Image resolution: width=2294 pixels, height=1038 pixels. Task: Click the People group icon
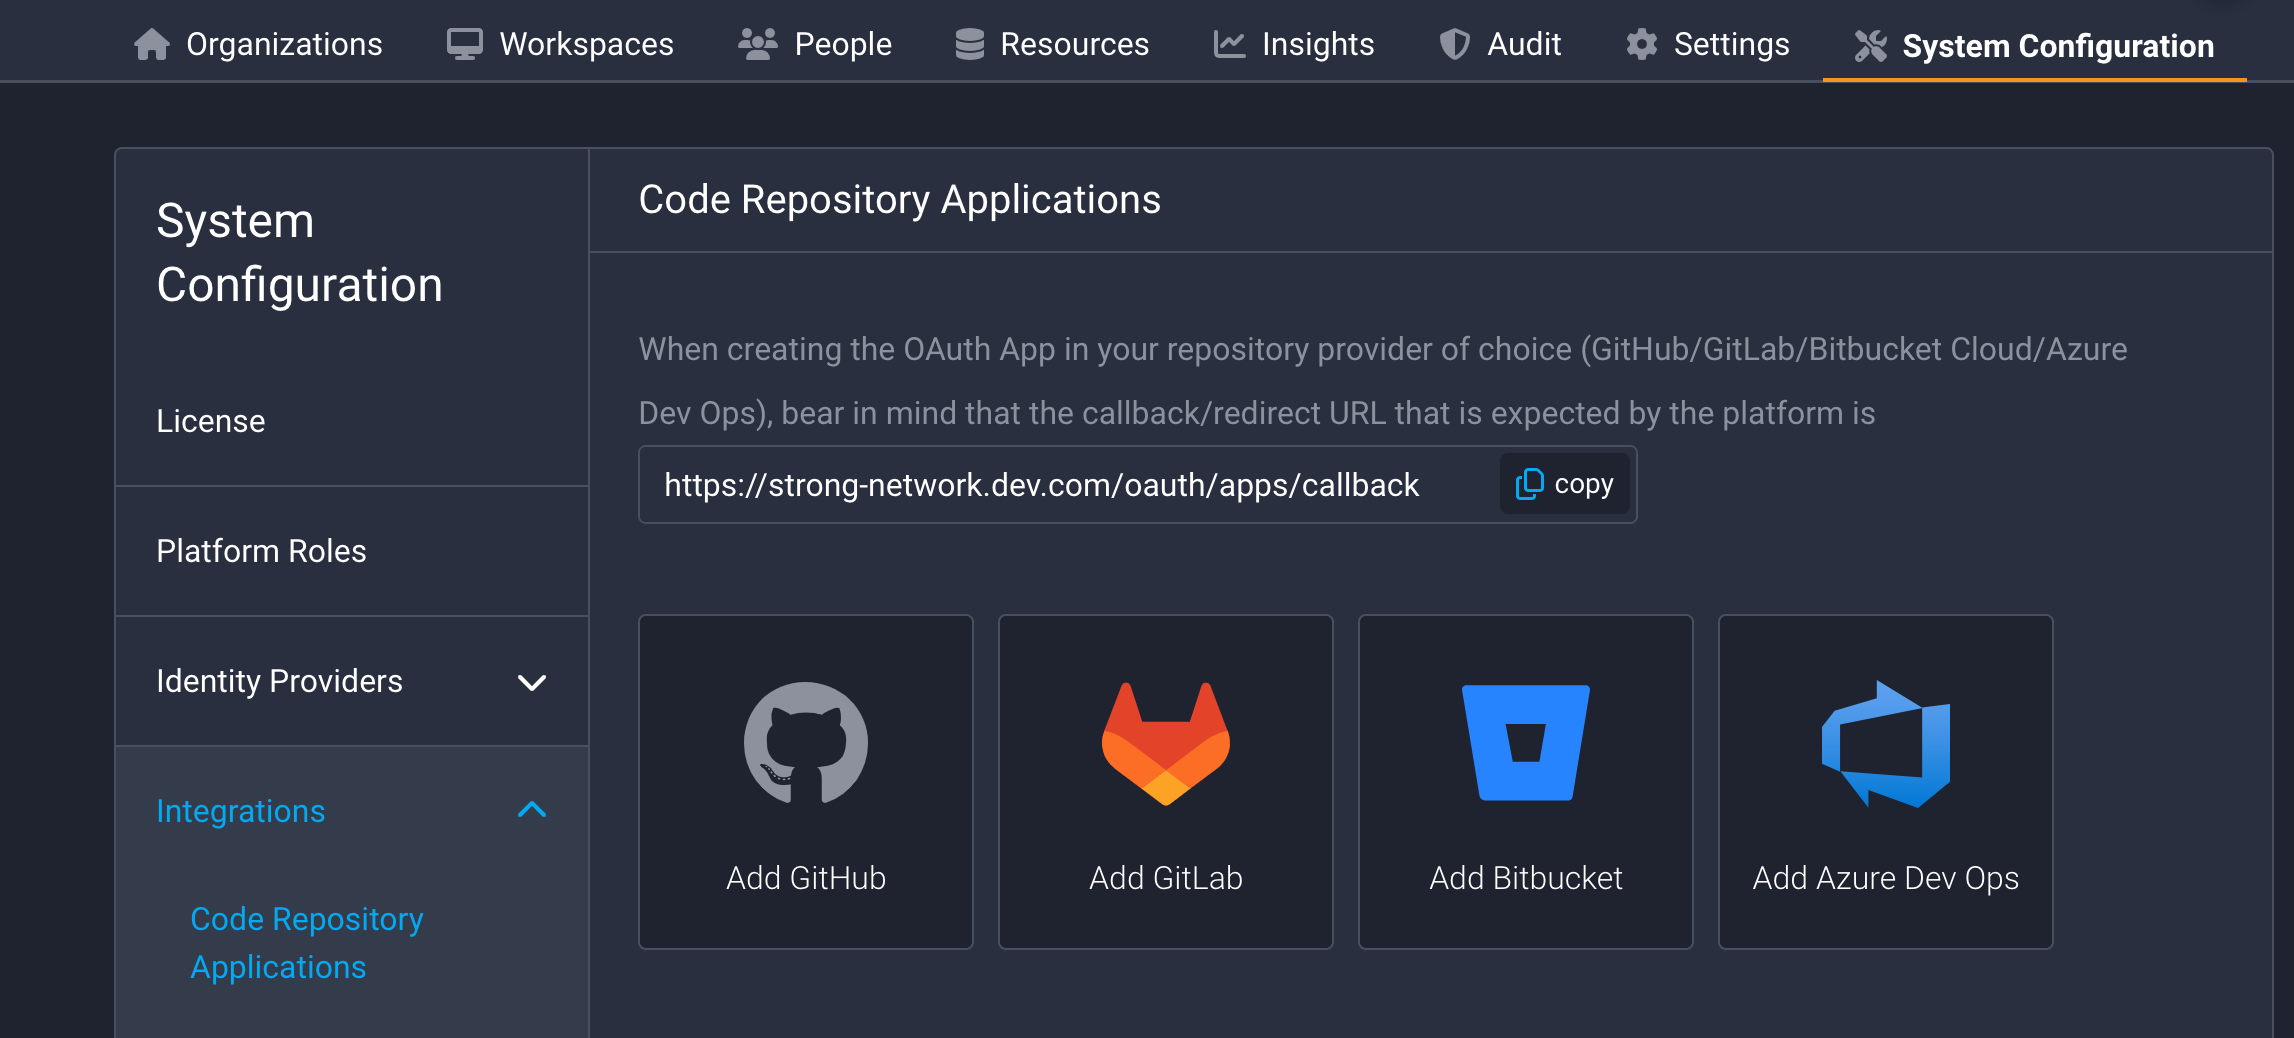[x=756, y=44]
